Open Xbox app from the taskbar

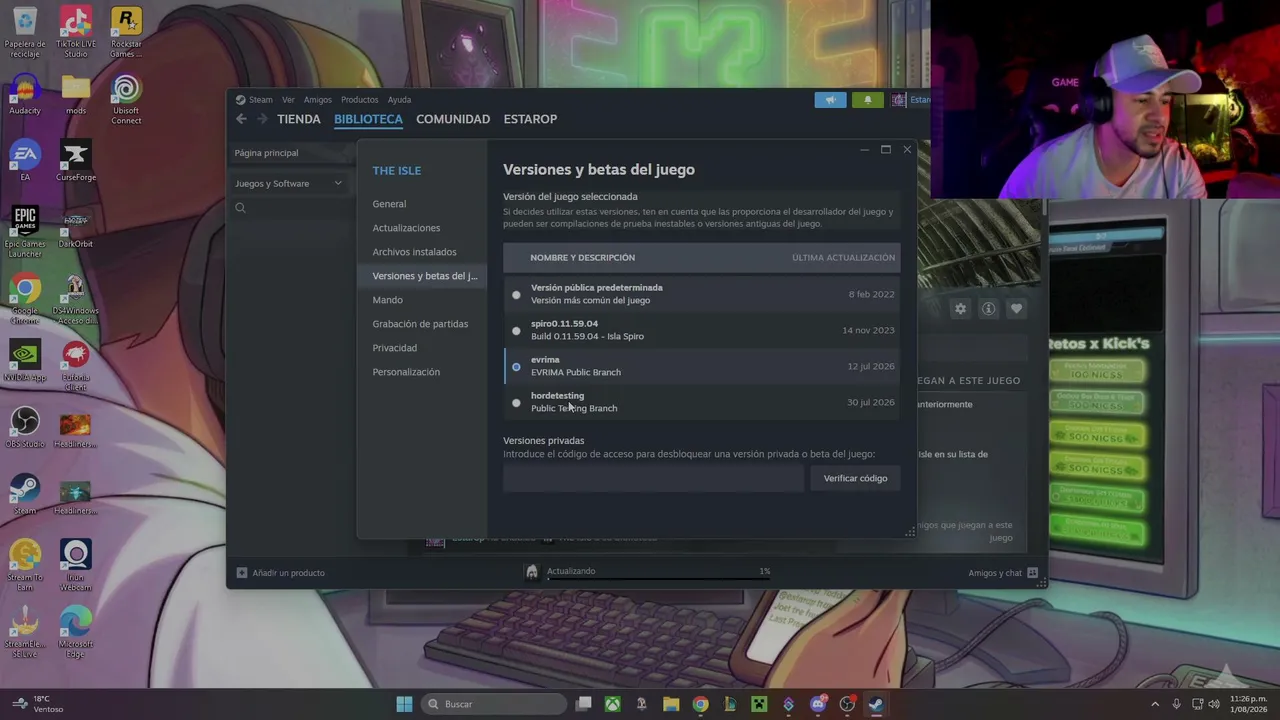point(612,704)
